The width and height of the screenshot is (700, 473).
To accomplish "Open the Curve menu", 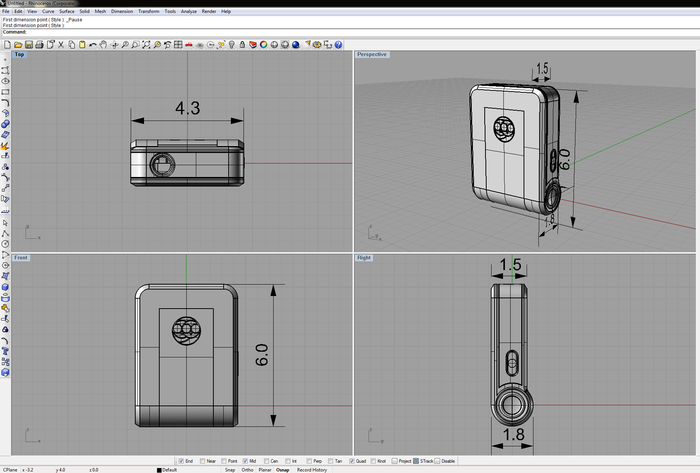I will 48,12.
